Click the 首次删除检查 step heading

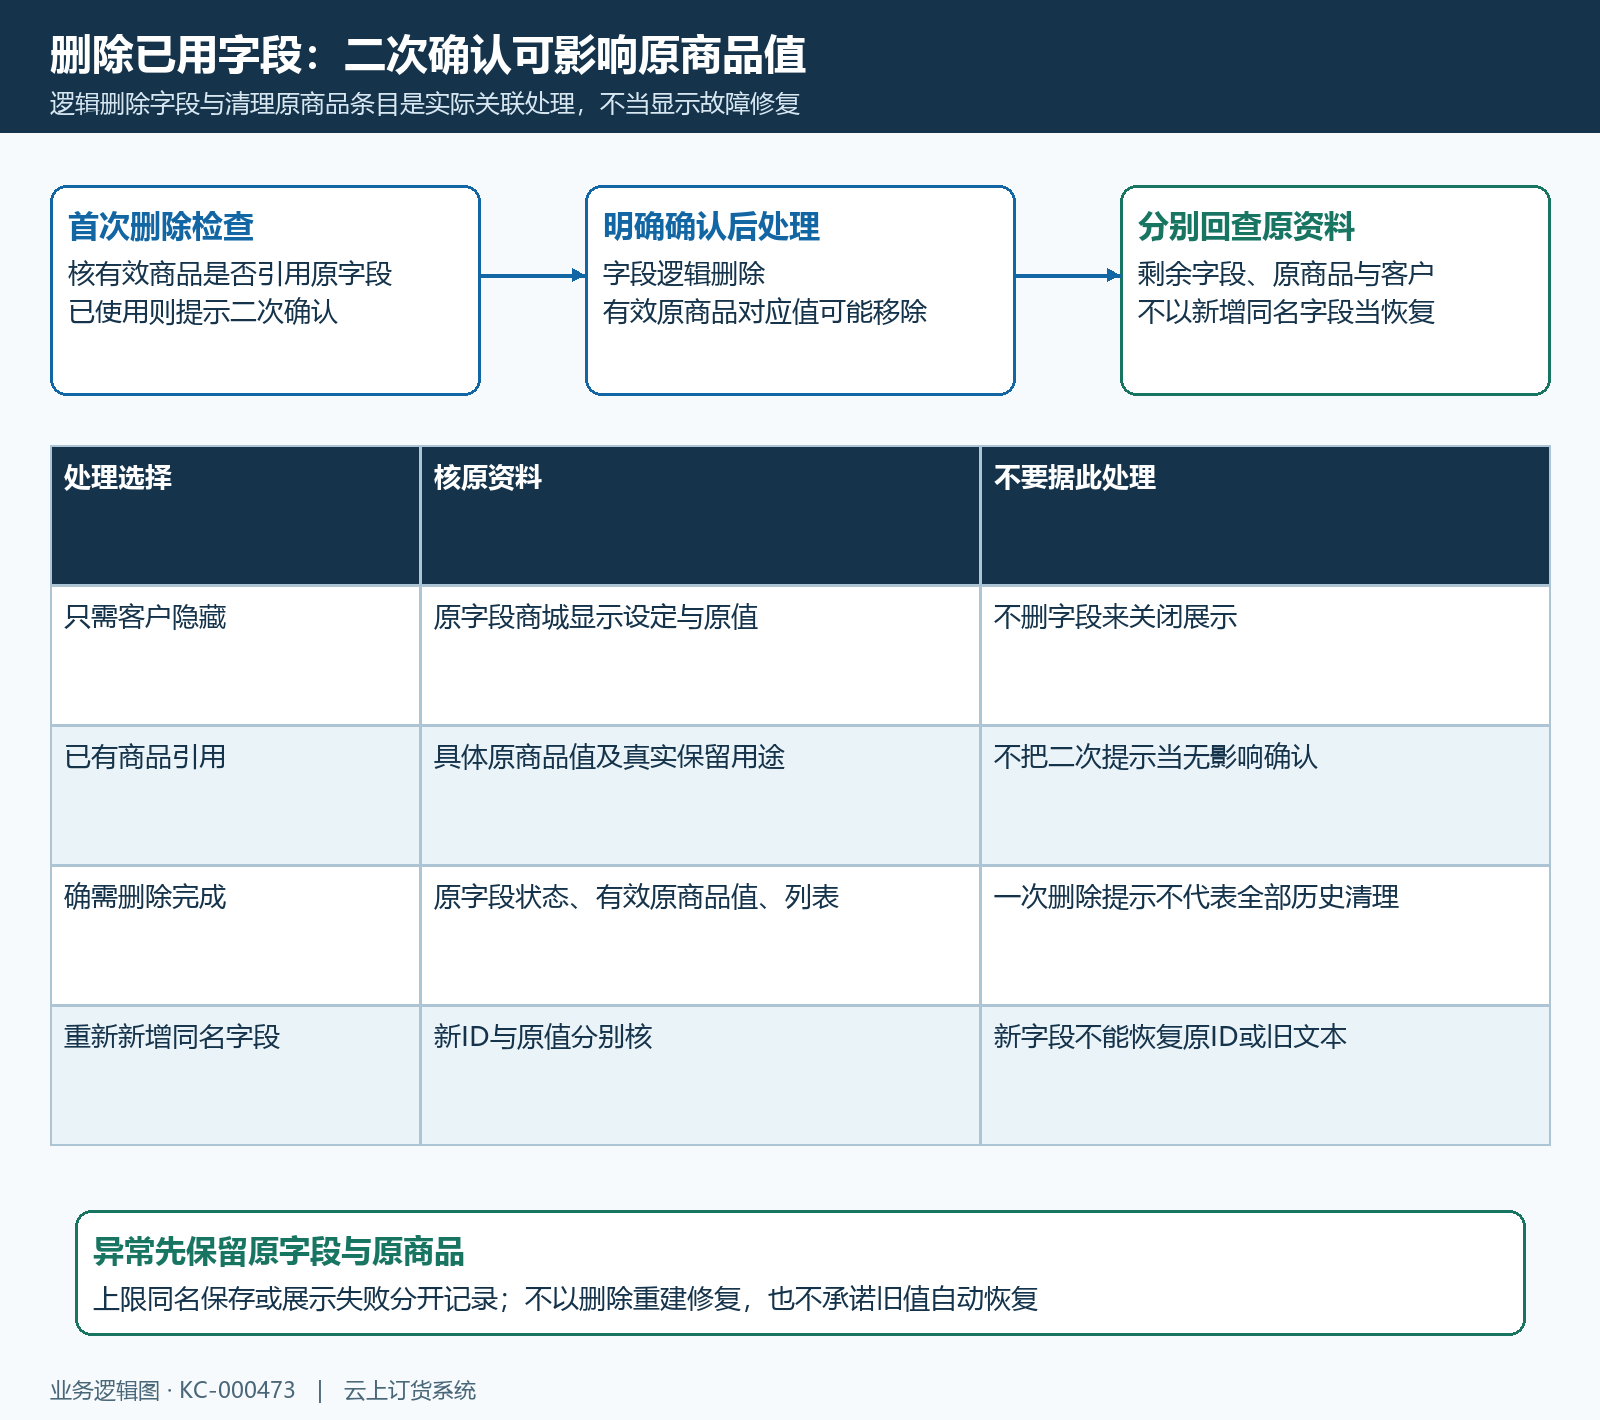click(x=161, y=227)
